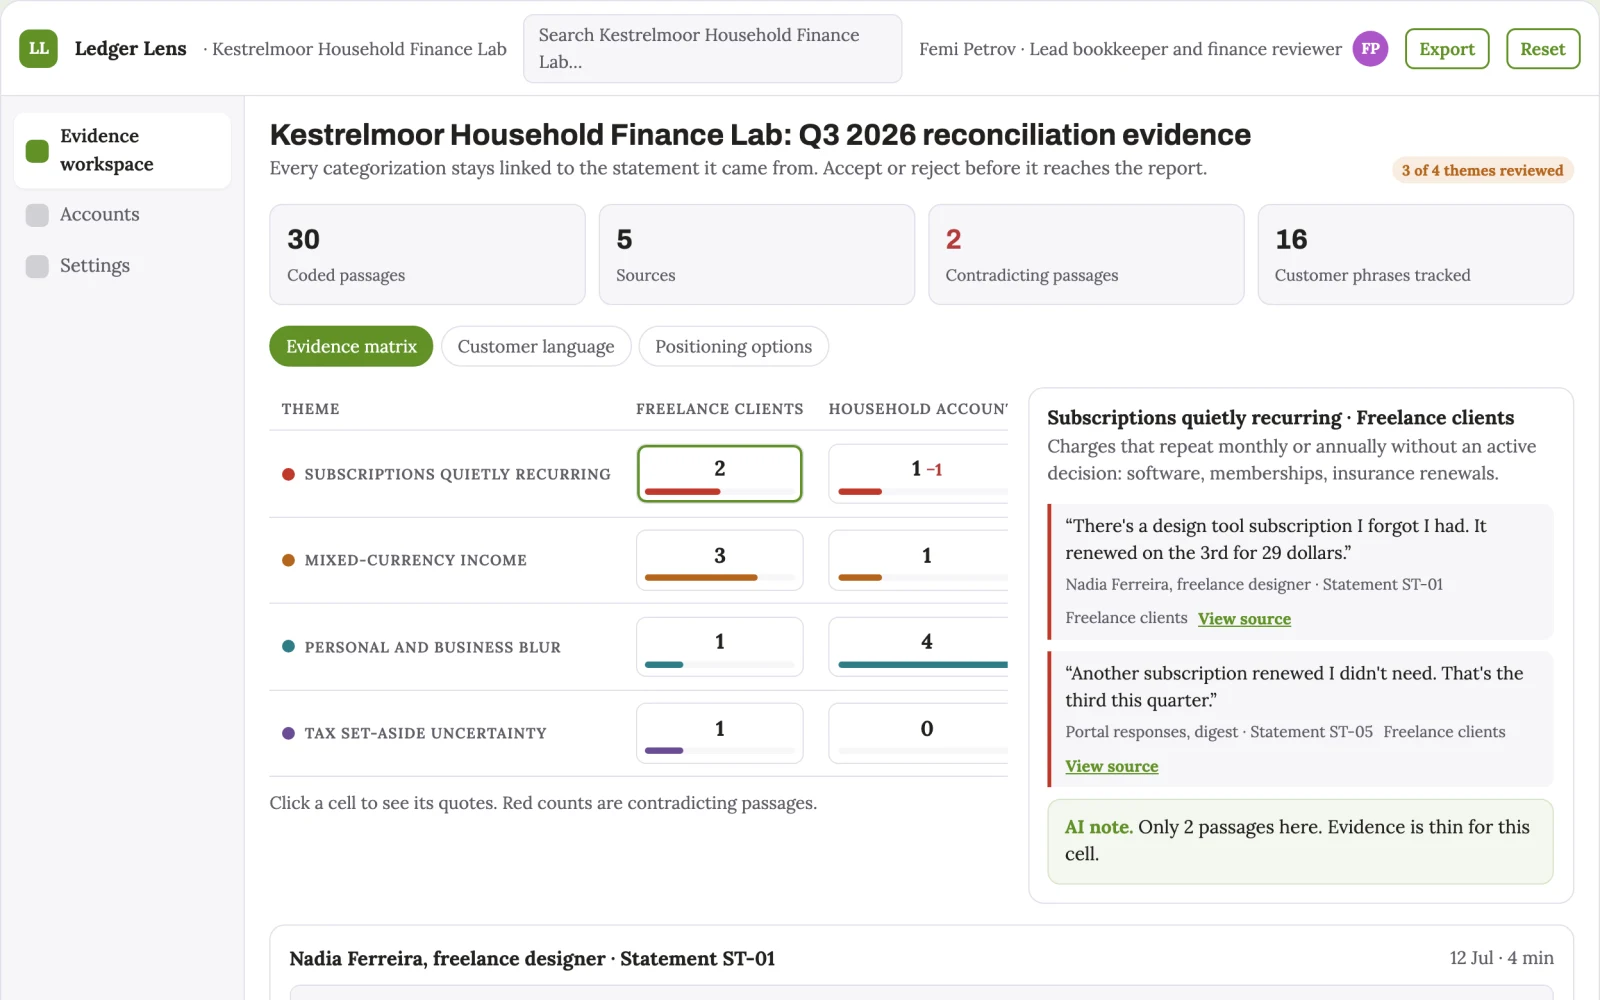Click the Export button
The width and height of the screenshot is (1600, 1000).
pos(1447,48)
